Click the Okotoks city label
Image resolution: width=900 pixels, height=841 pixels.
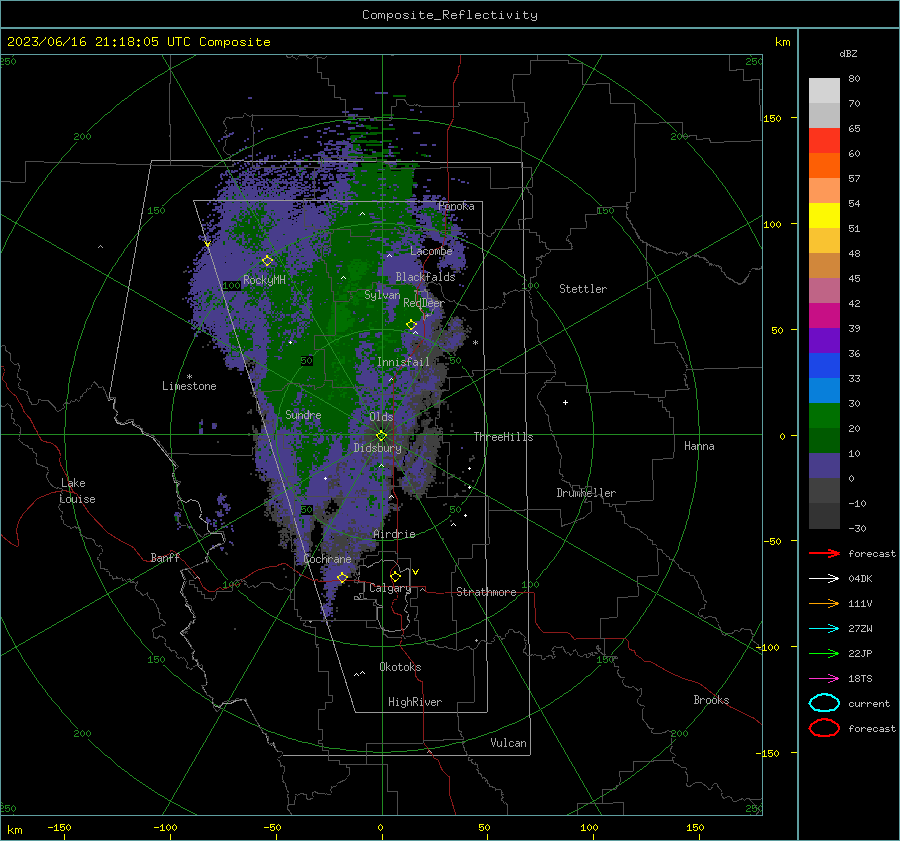pos(400,667)
